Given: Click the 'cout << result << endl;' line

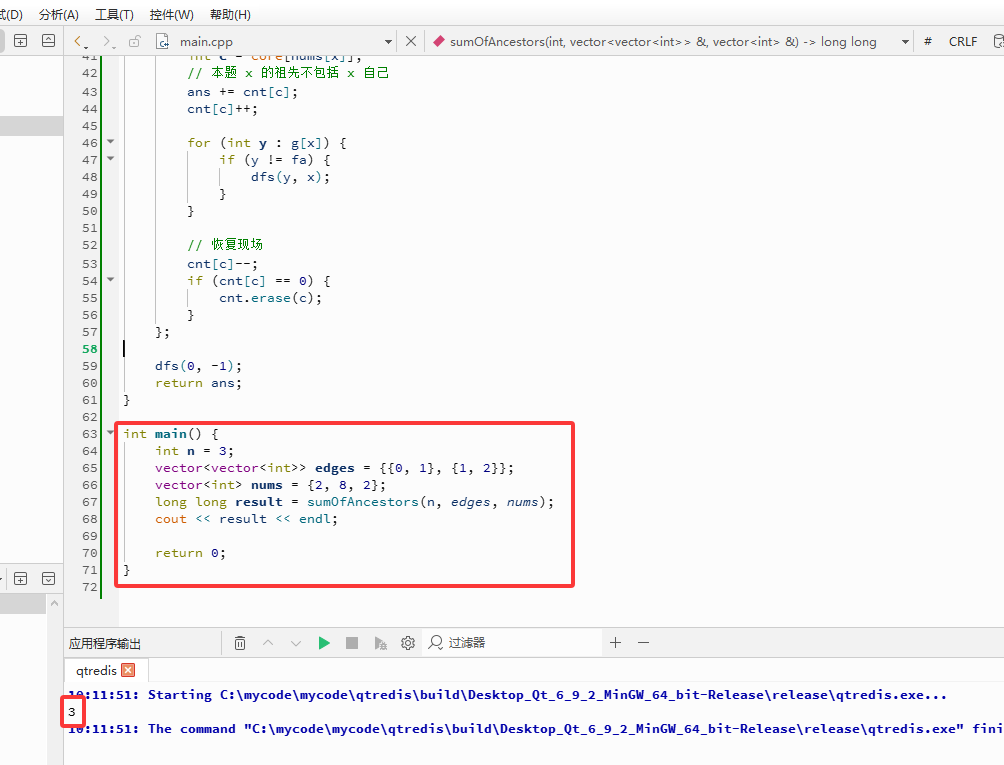Looking at the screenshot, I should click(x=246, y=519).
